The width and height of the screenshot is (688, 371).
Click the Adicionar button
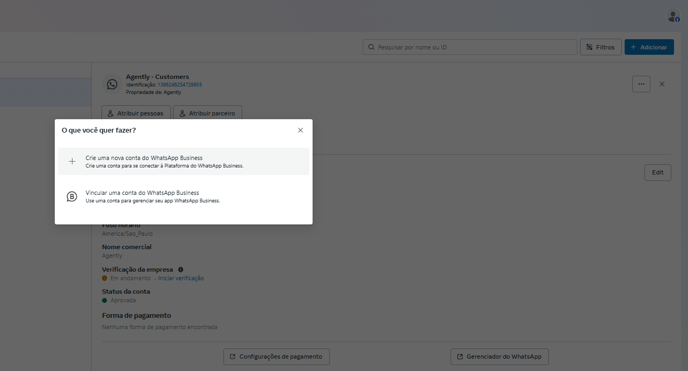649,47
